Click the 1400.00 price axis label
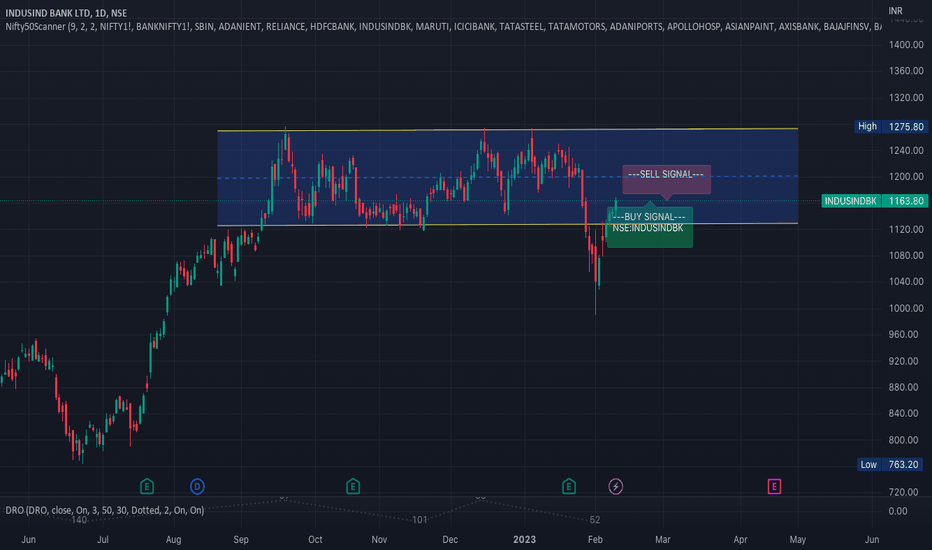The height and width of the screenshot is (550, 932). [906, 45]
